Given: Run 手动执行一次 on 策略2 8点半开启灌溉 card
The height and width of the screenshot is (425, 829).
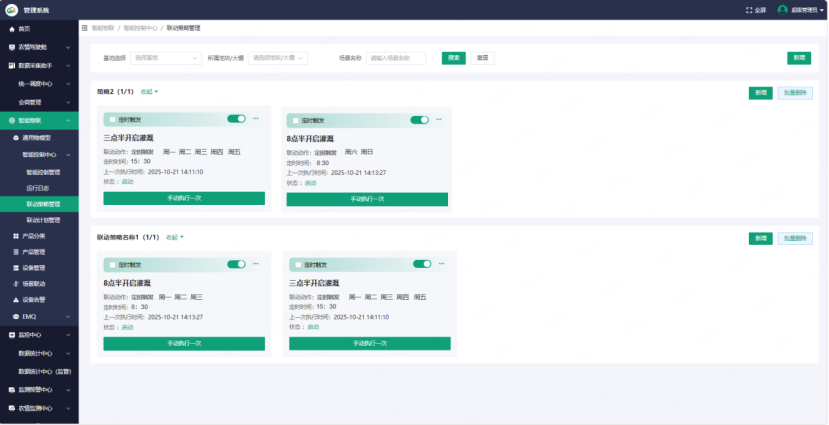Looking at the screenshot, I should pyautogui.click(x=367, y=199).
